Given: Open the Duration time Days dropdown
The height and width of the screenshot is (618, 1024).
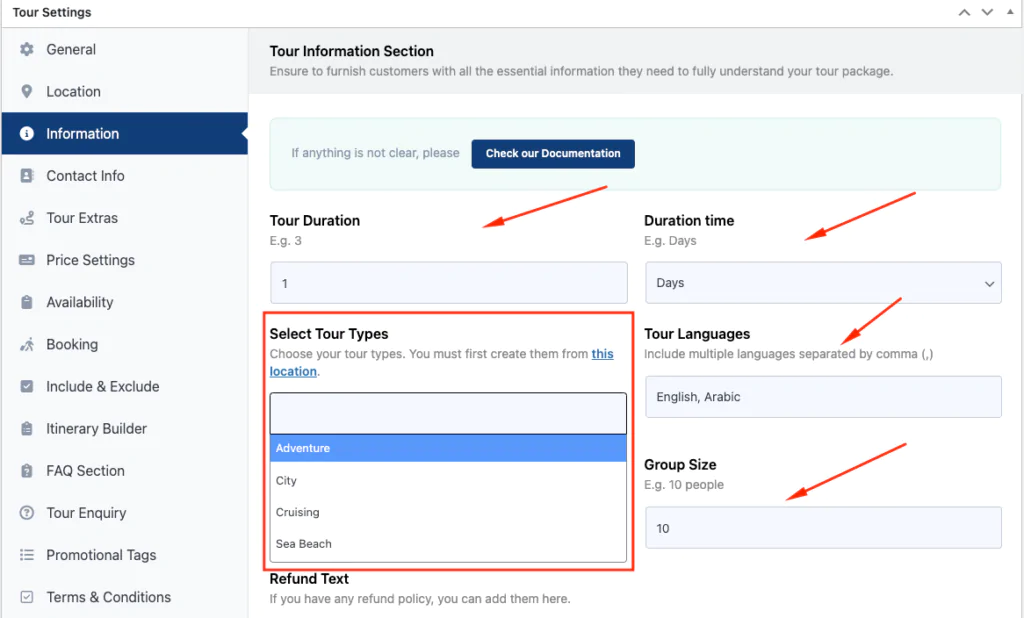Looking at the screenshot, I should (823, 283).
